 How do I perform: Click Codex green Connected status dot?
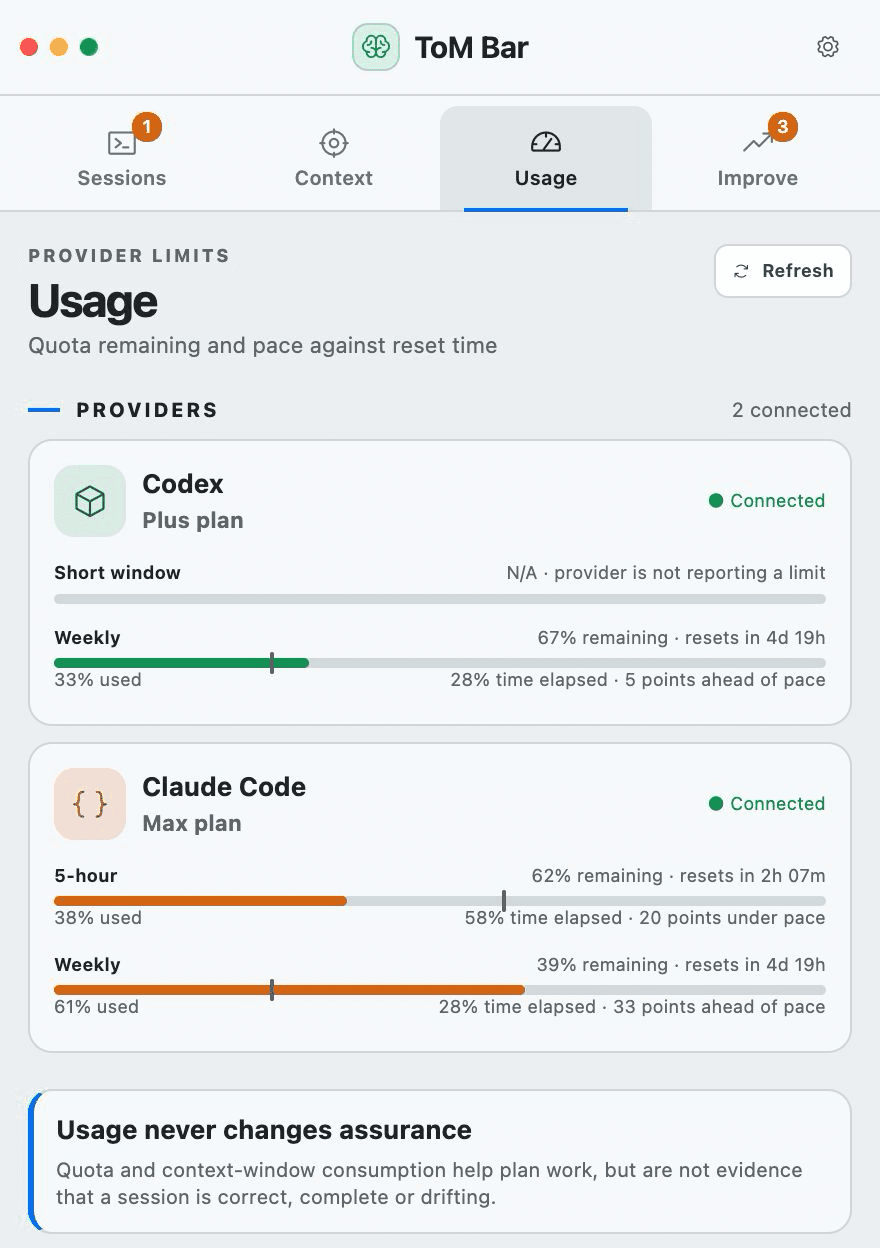pos(716,501)
